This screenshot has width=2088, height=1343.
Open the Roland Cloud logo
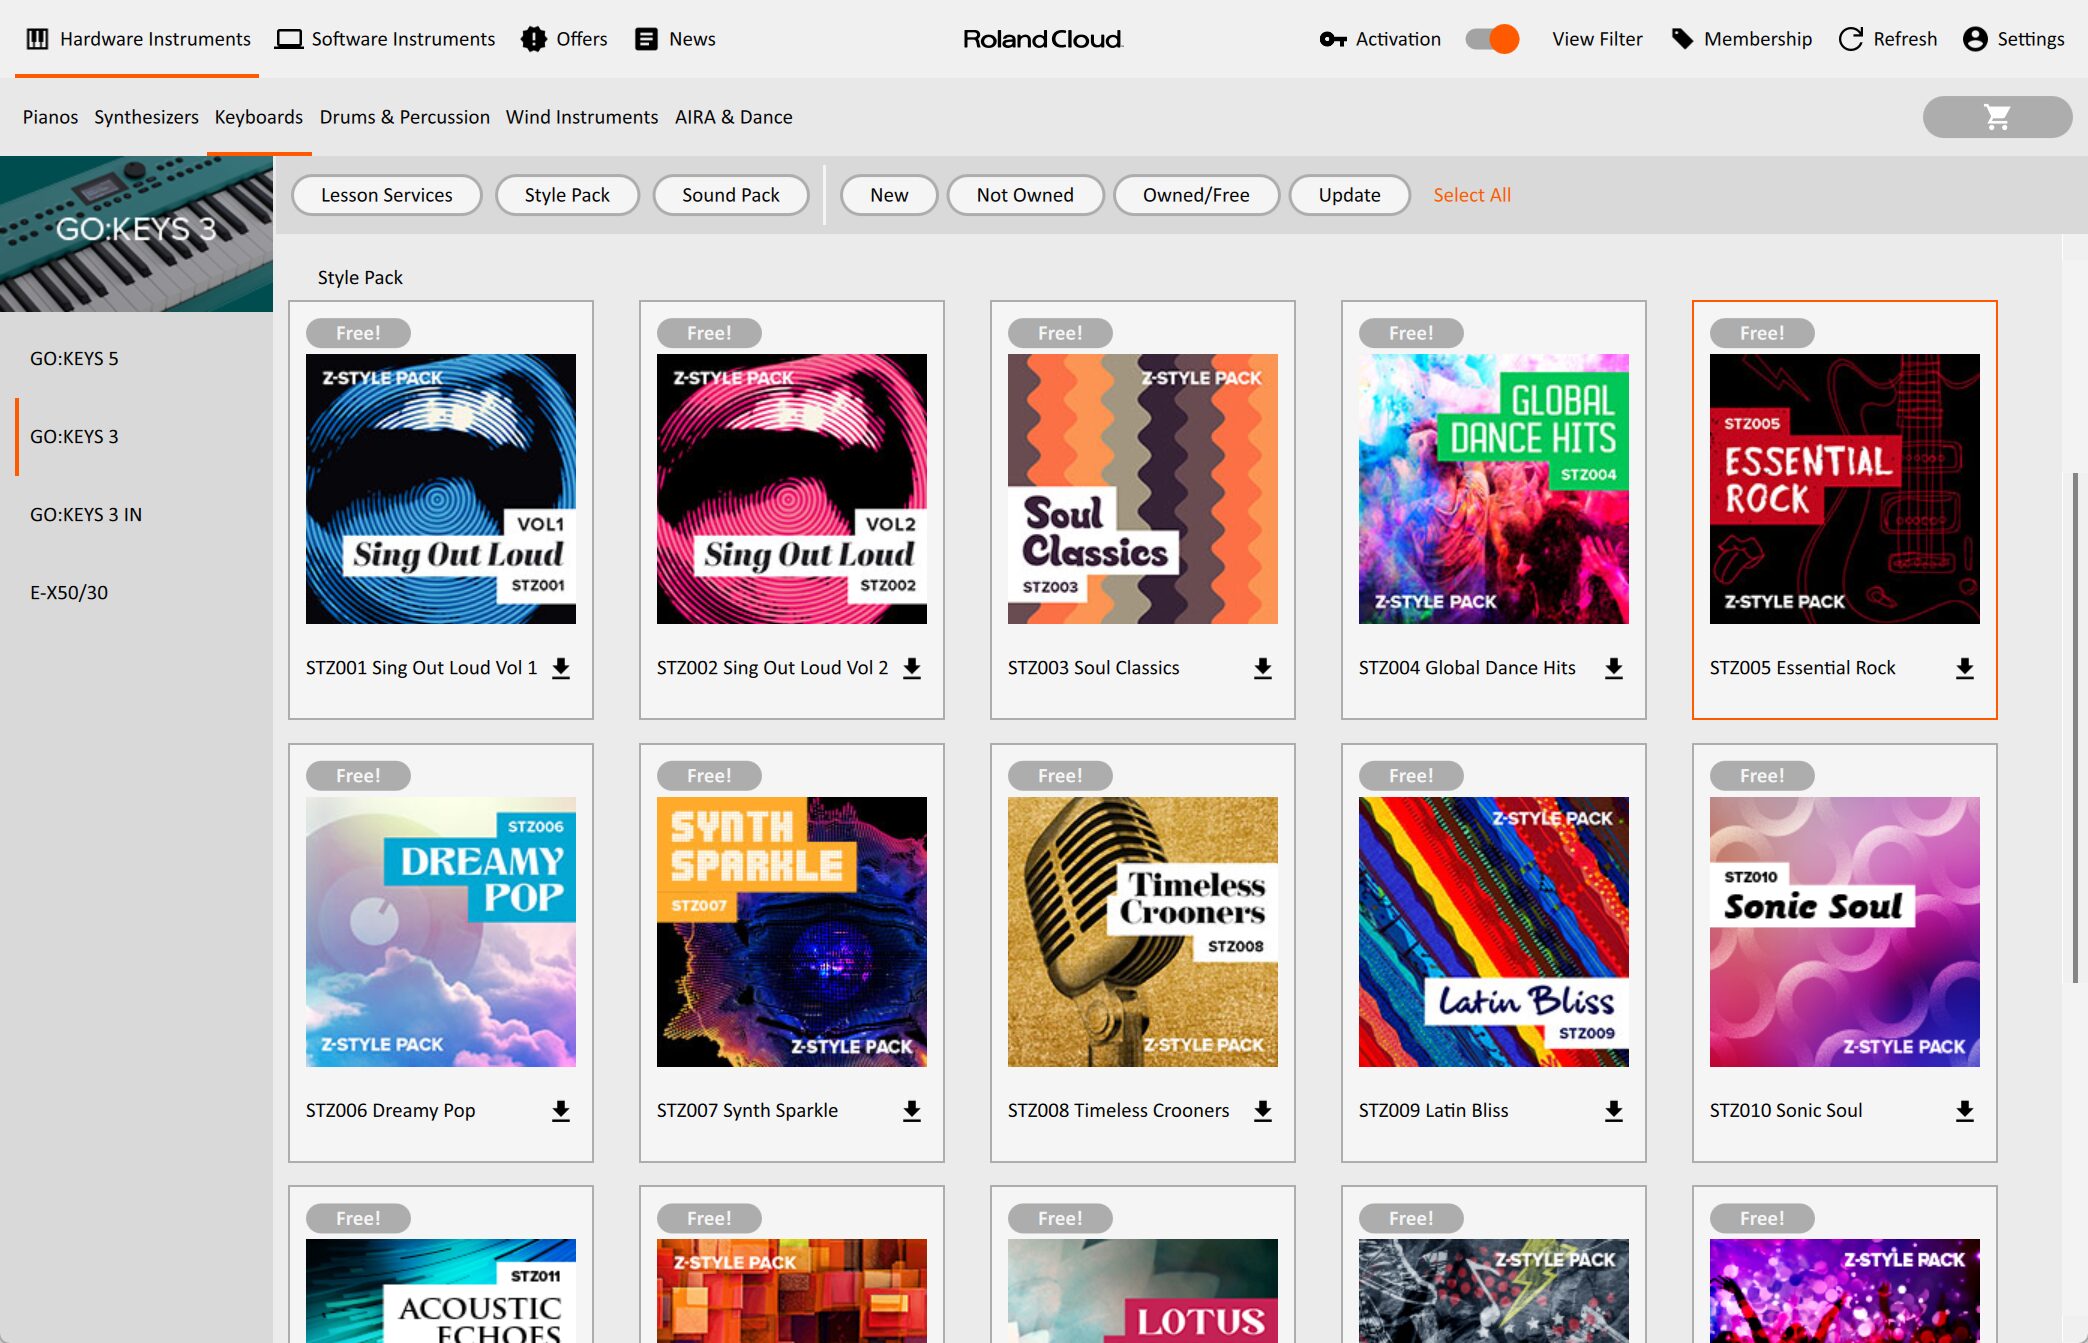pos(1042,39)
